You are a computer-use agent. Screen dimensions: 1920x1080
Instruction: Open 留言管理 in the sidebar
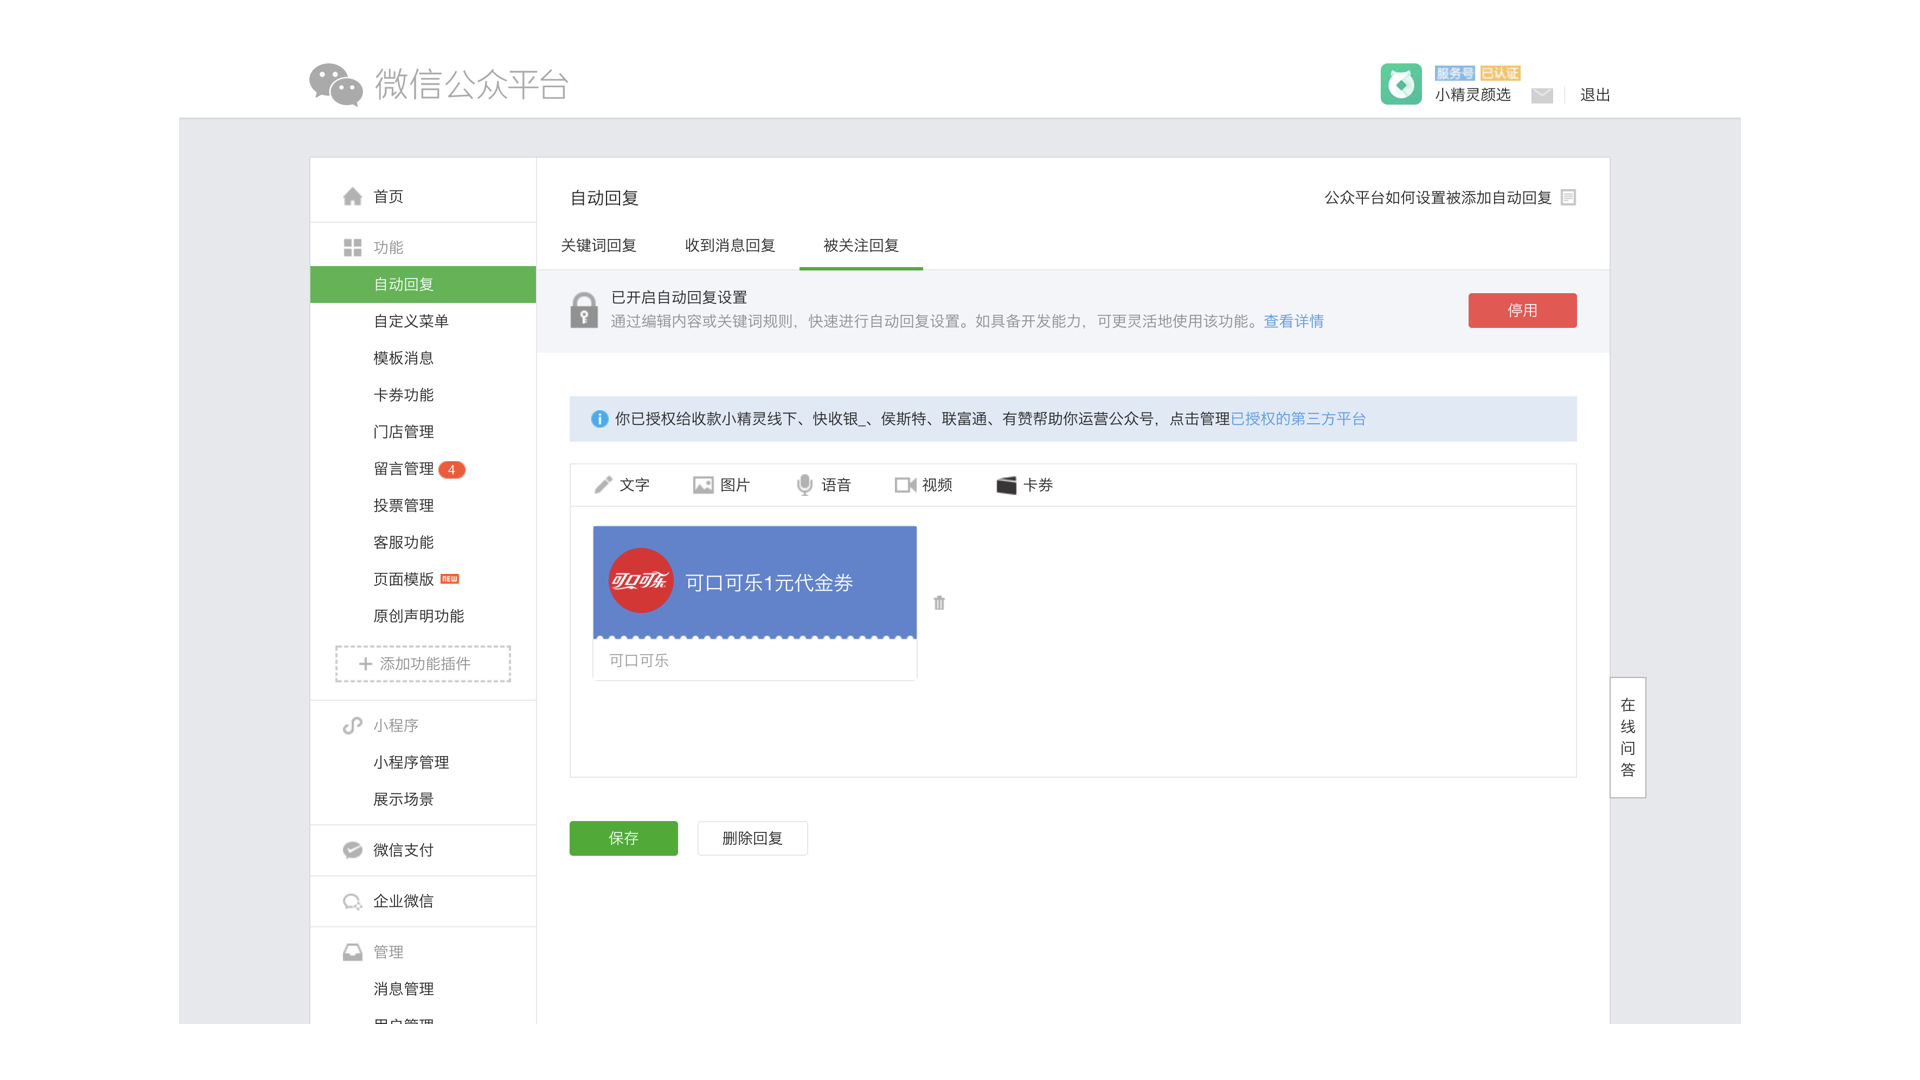[403, 469]
